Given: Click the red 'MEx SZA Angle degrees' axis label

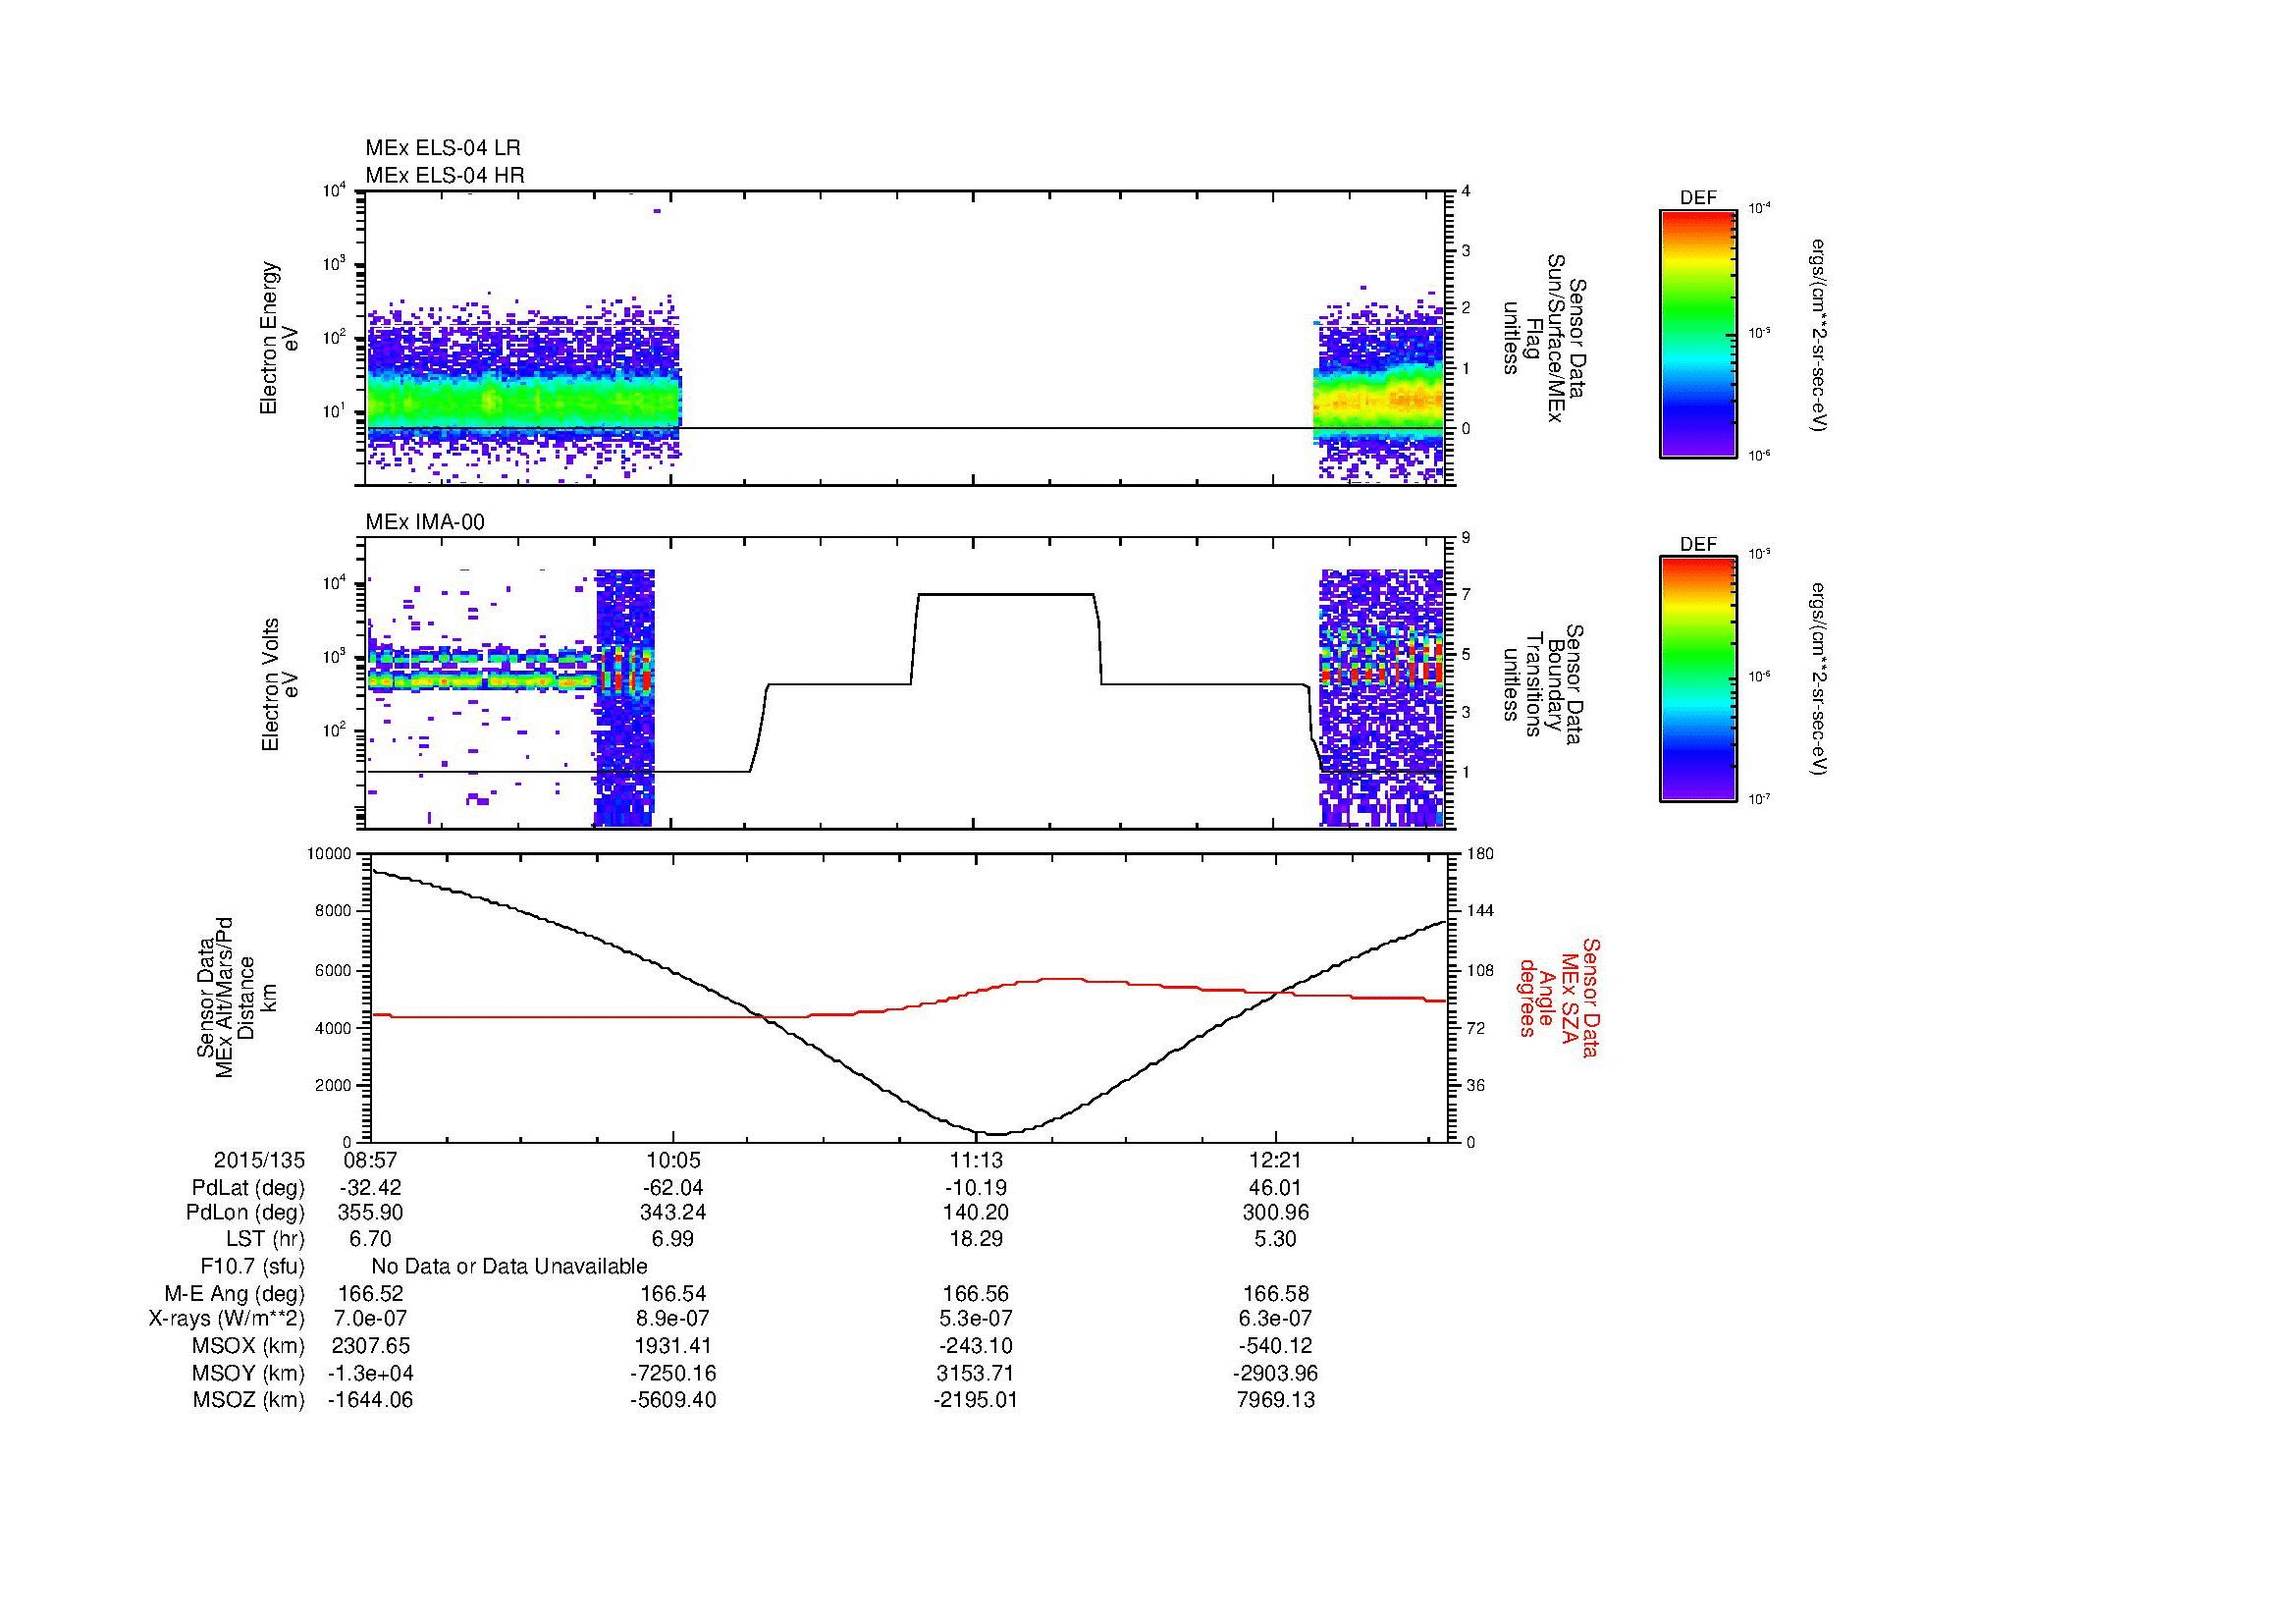Looking at the screenshot, I should pos(1558,997).
